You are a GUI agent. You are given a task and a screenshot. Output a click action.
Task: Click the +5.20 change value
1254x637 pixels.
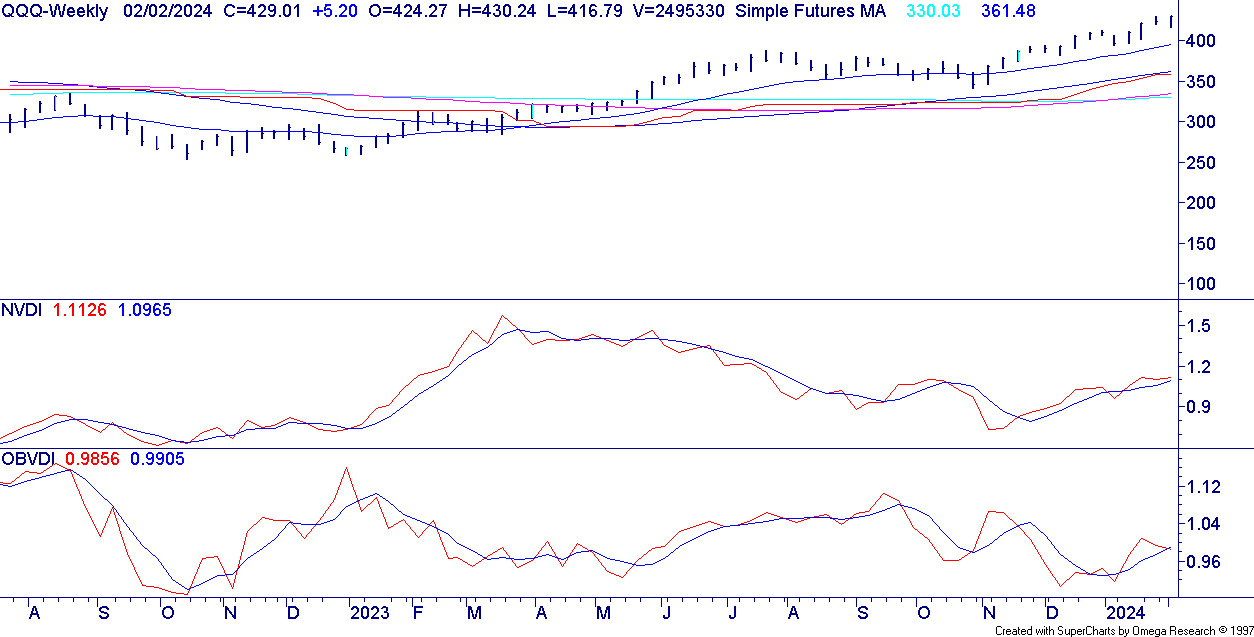click(x=336, y=11)
